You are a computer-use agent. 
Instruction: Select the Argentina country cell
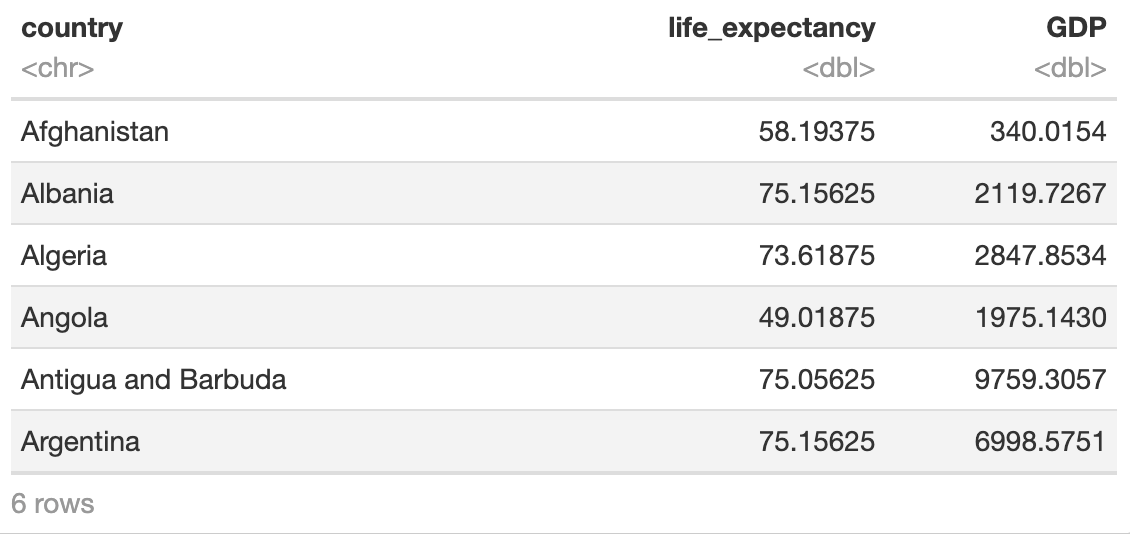pyautogui.click(x=80, y=441)
